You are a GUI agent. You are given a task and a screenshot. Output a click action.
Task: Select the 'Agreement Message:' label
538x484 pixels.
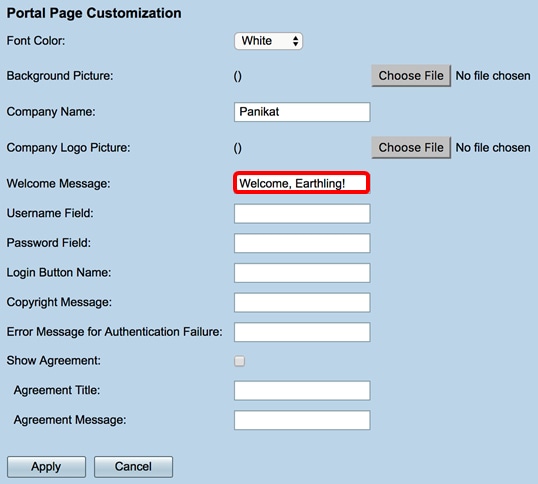click(70, 420)
